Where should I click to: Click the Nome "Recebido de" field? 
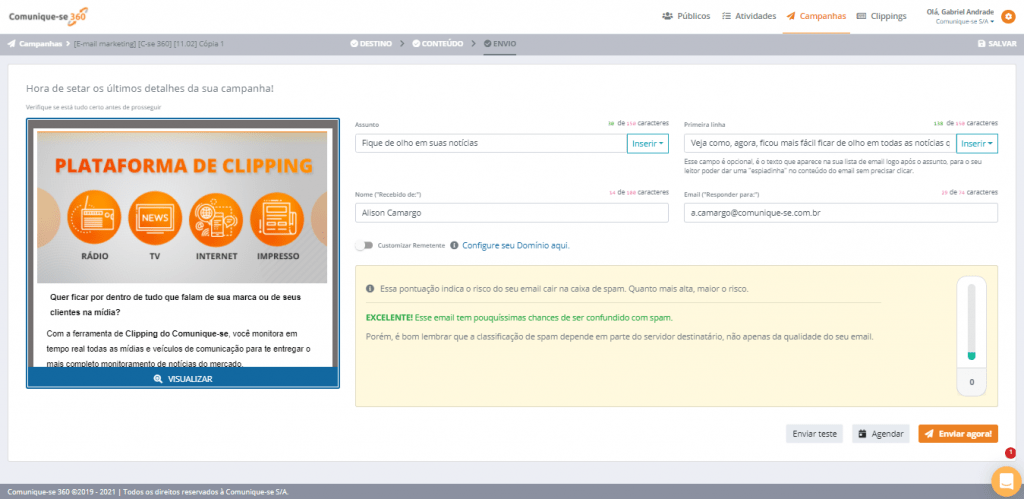tap(512, 213)
